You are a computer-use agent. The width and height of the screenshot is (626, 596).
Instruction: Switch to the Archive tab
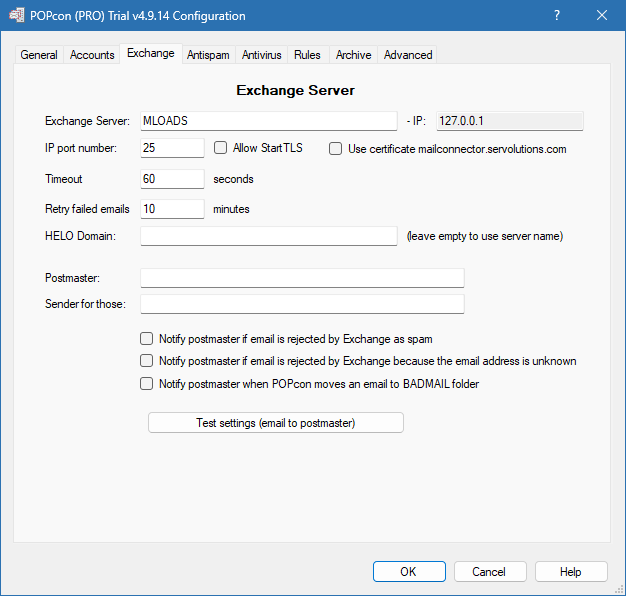coord(353,55)
